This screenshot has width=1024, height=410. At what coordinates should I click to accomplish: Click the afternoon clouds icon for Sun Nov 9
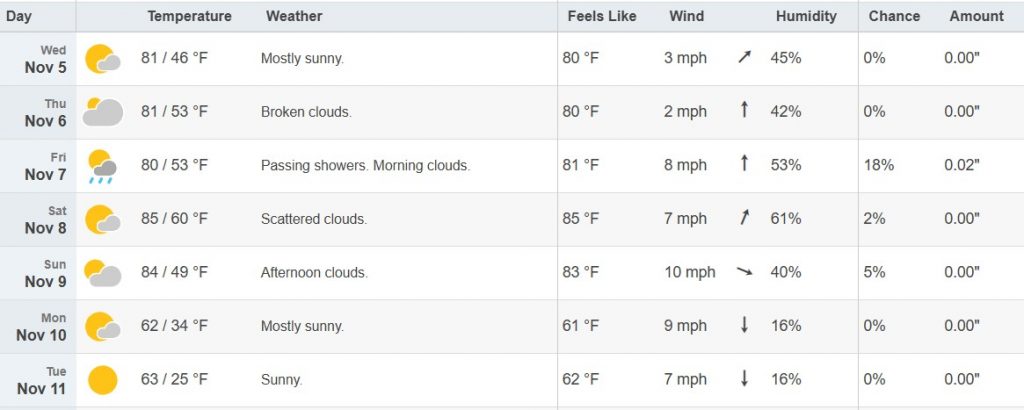point(102,272)
